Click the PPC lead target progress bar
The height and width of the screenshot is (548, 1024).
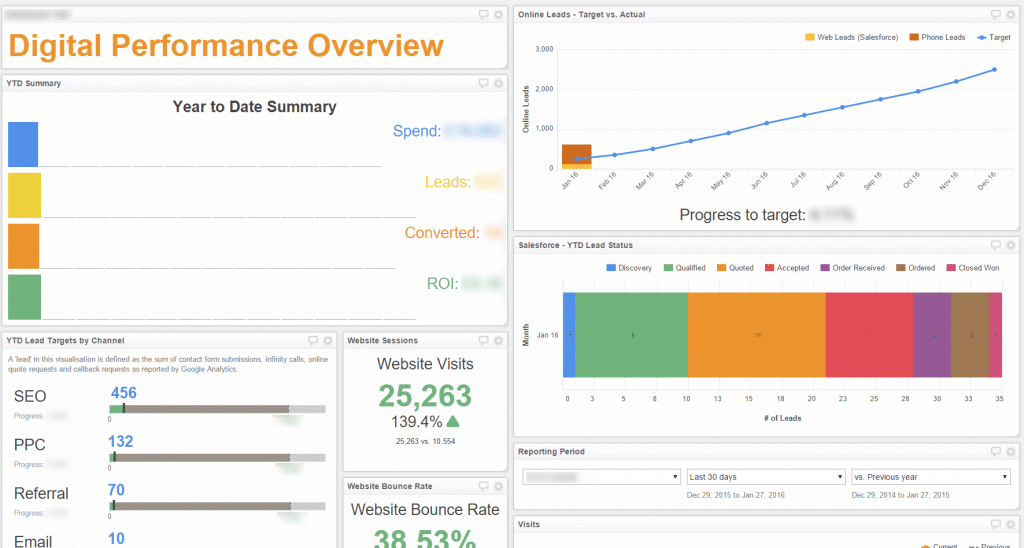pyautogui.click(x=217, y=457)
